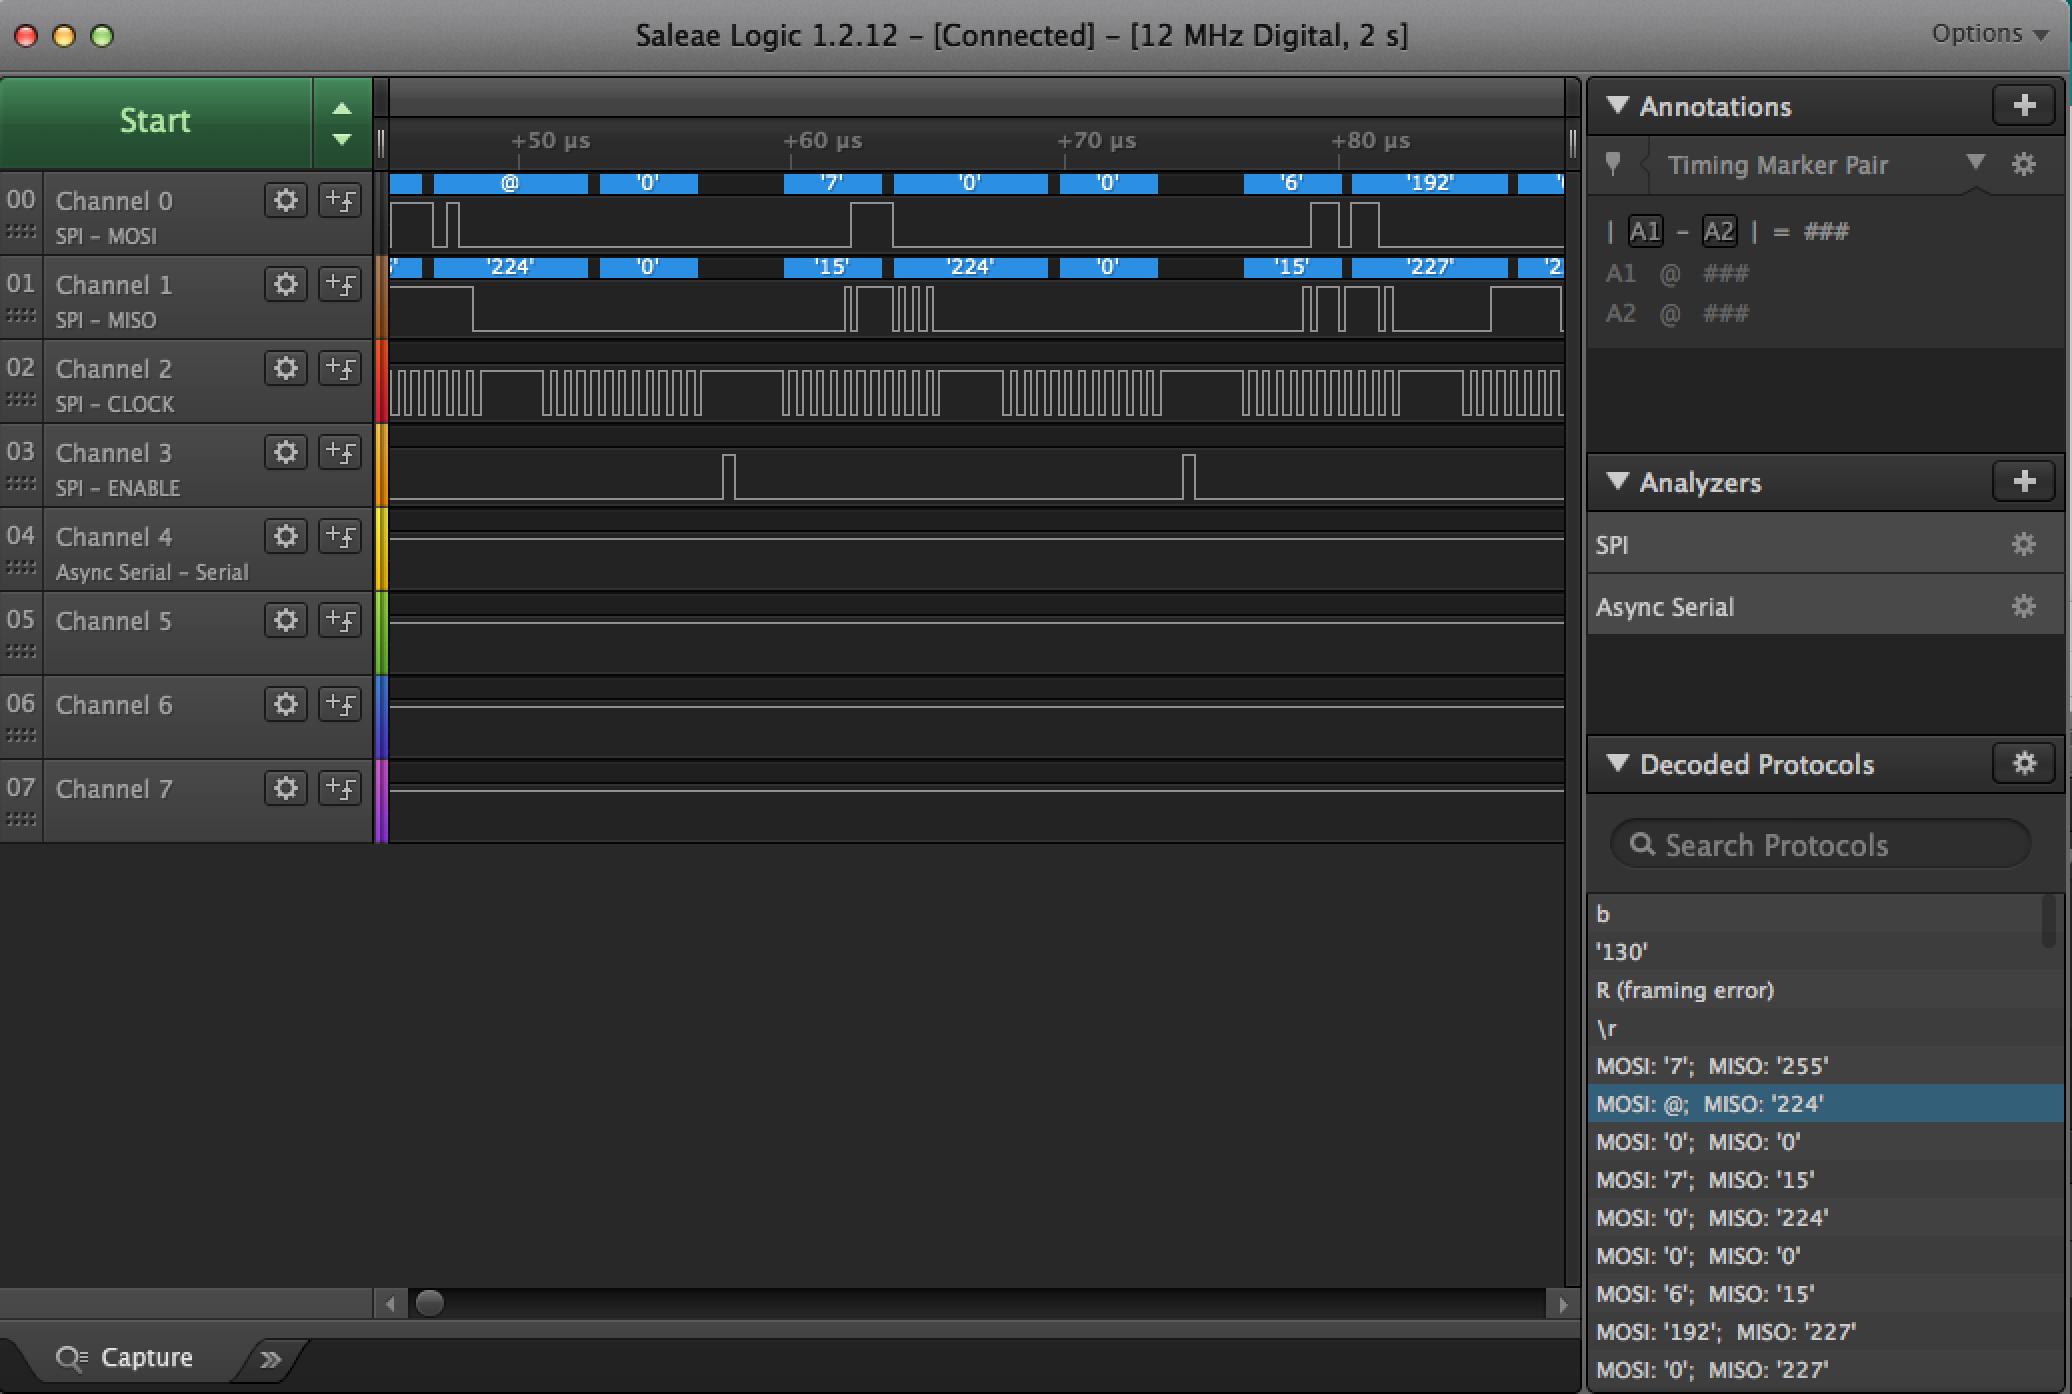Viewport: 2072px width, 1394px height.
Task: Click Channel 5 trigger edge icon
Action: tap(339, 620)
